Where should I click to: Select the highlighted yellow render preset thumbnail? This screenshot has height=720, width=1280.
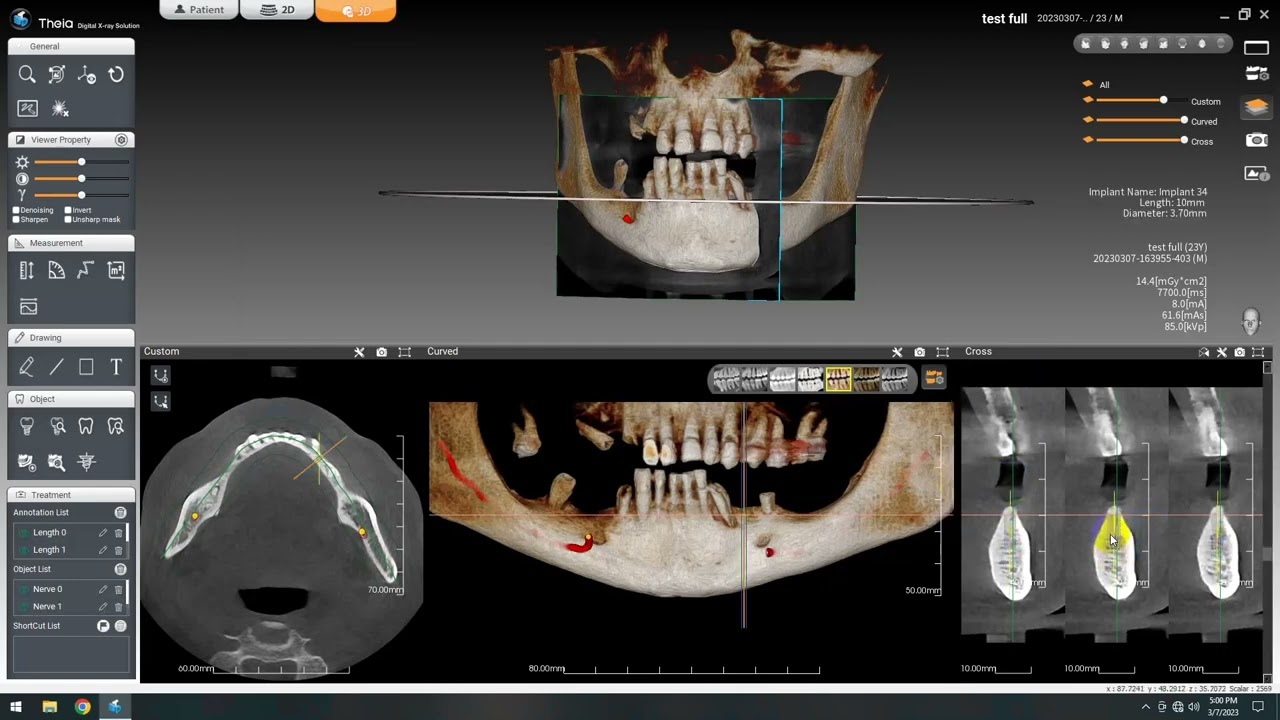click(838, 379)
